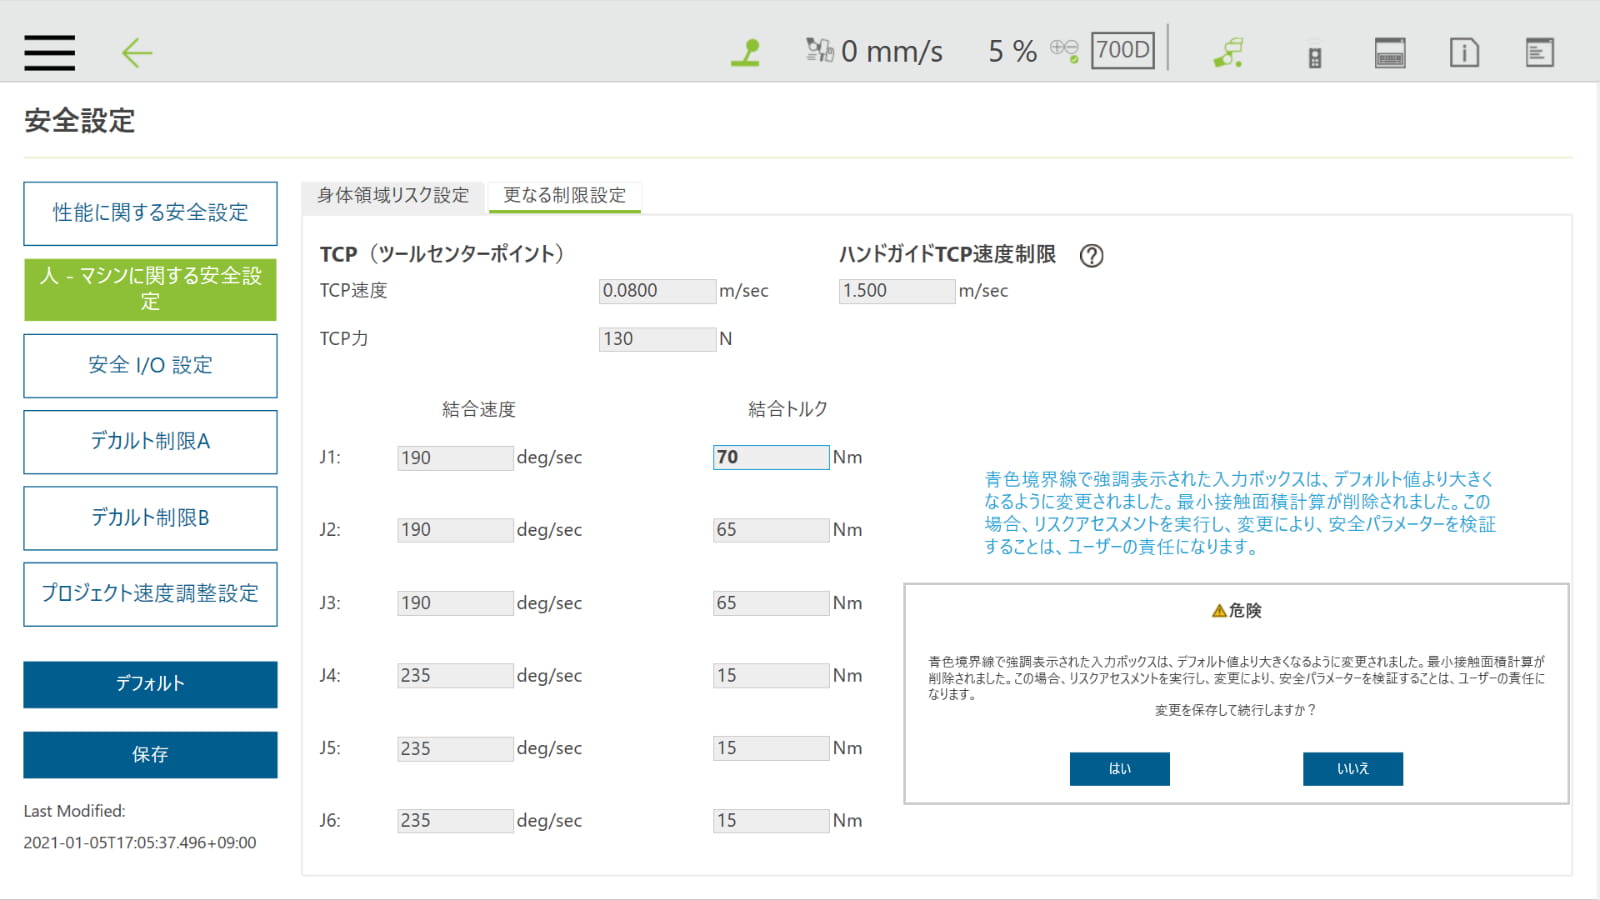
Task: Edit J4 joint speed field
Action: [x=455, y=676]
